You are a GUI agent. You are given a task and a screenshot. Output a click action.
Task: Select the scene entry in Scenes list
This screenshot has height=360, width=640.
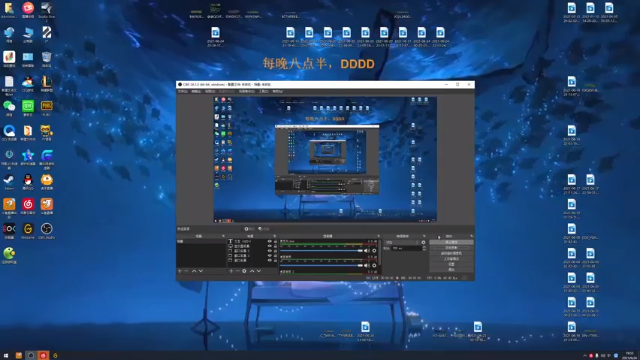pos(201,242)
